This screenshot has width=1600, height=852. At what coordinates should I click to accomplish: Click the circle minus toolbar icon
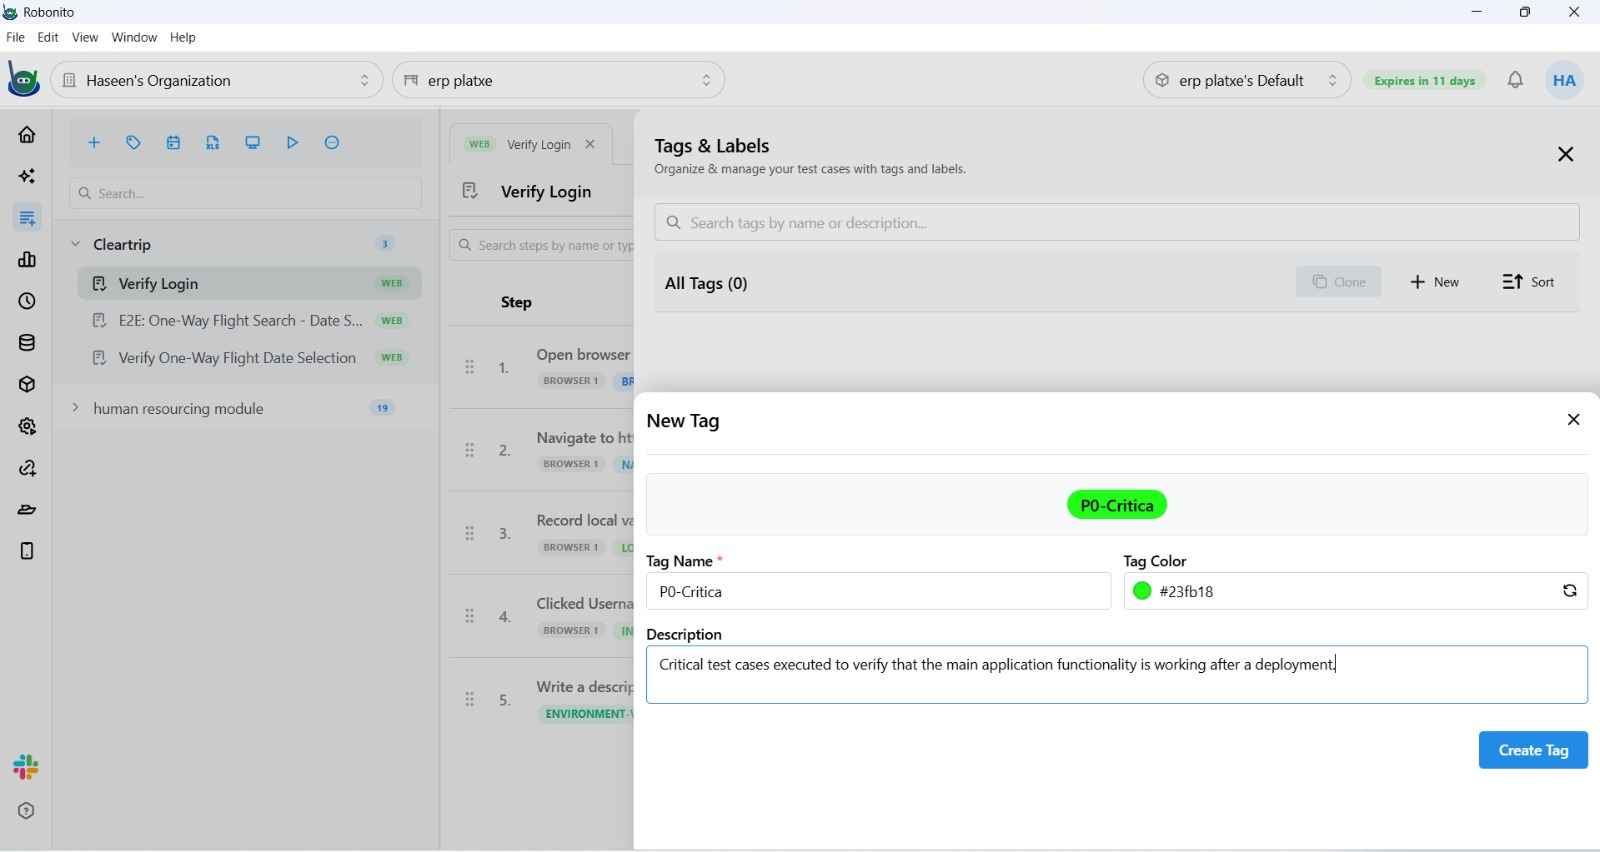pyautogui.click(x=332, y=143)
